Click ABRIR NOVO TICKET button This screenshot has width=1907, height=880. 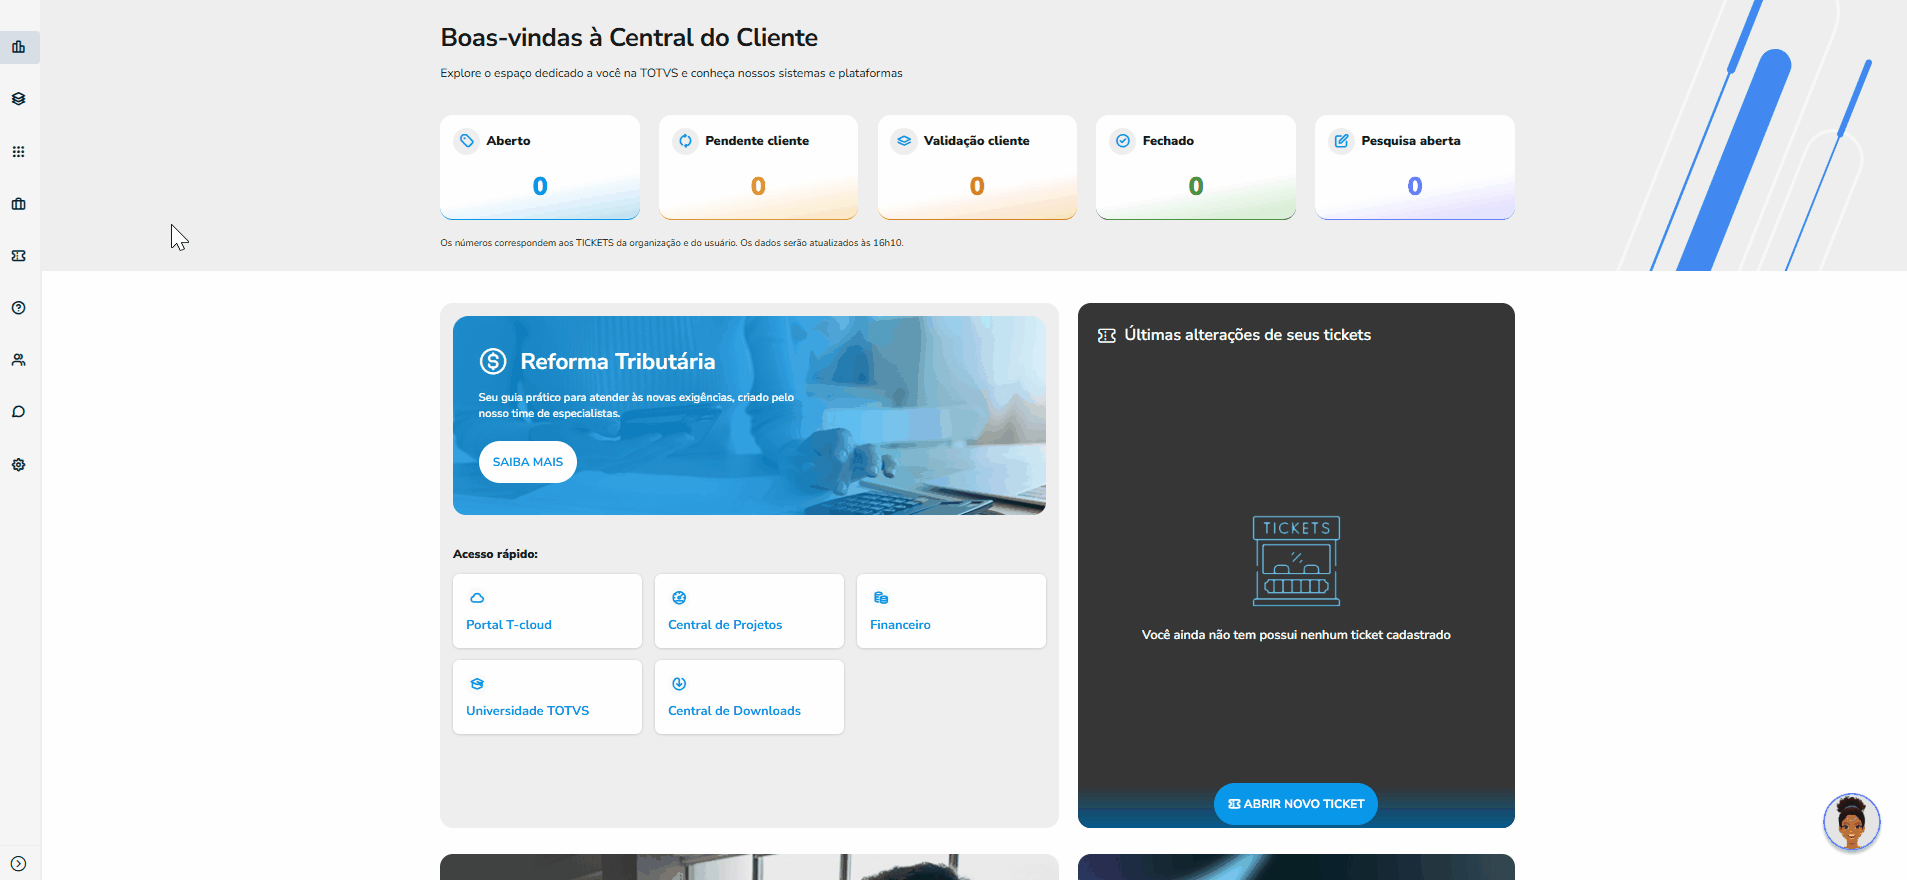point(1296,804)
